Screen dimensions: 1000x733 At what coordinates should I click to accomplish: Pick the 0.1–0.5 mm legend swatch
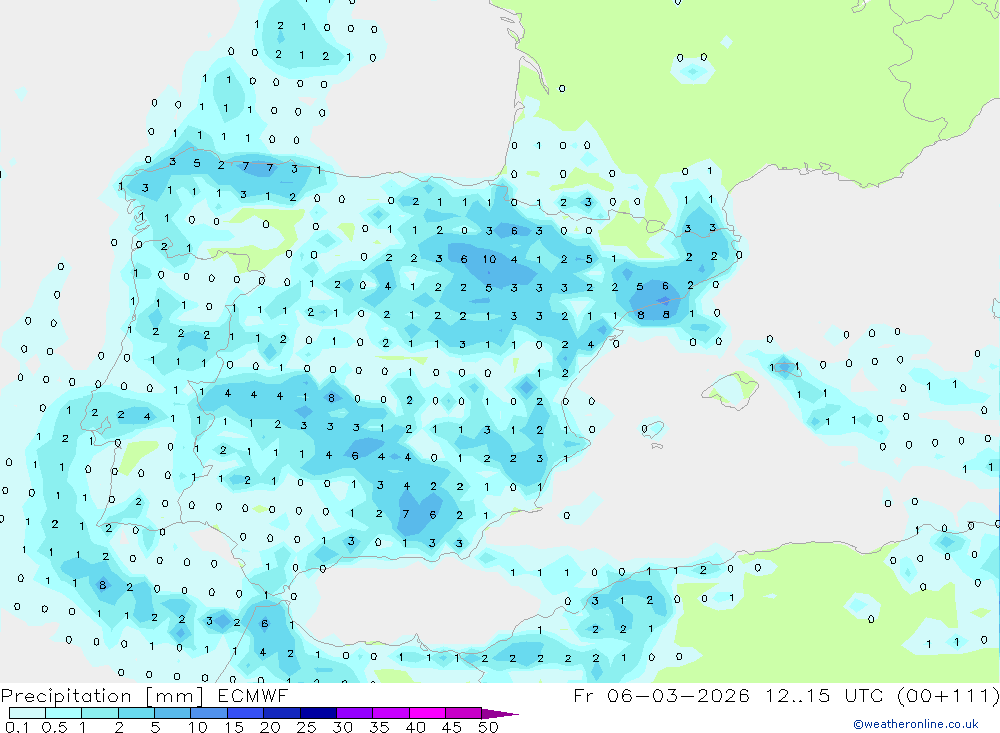[27, 713]
